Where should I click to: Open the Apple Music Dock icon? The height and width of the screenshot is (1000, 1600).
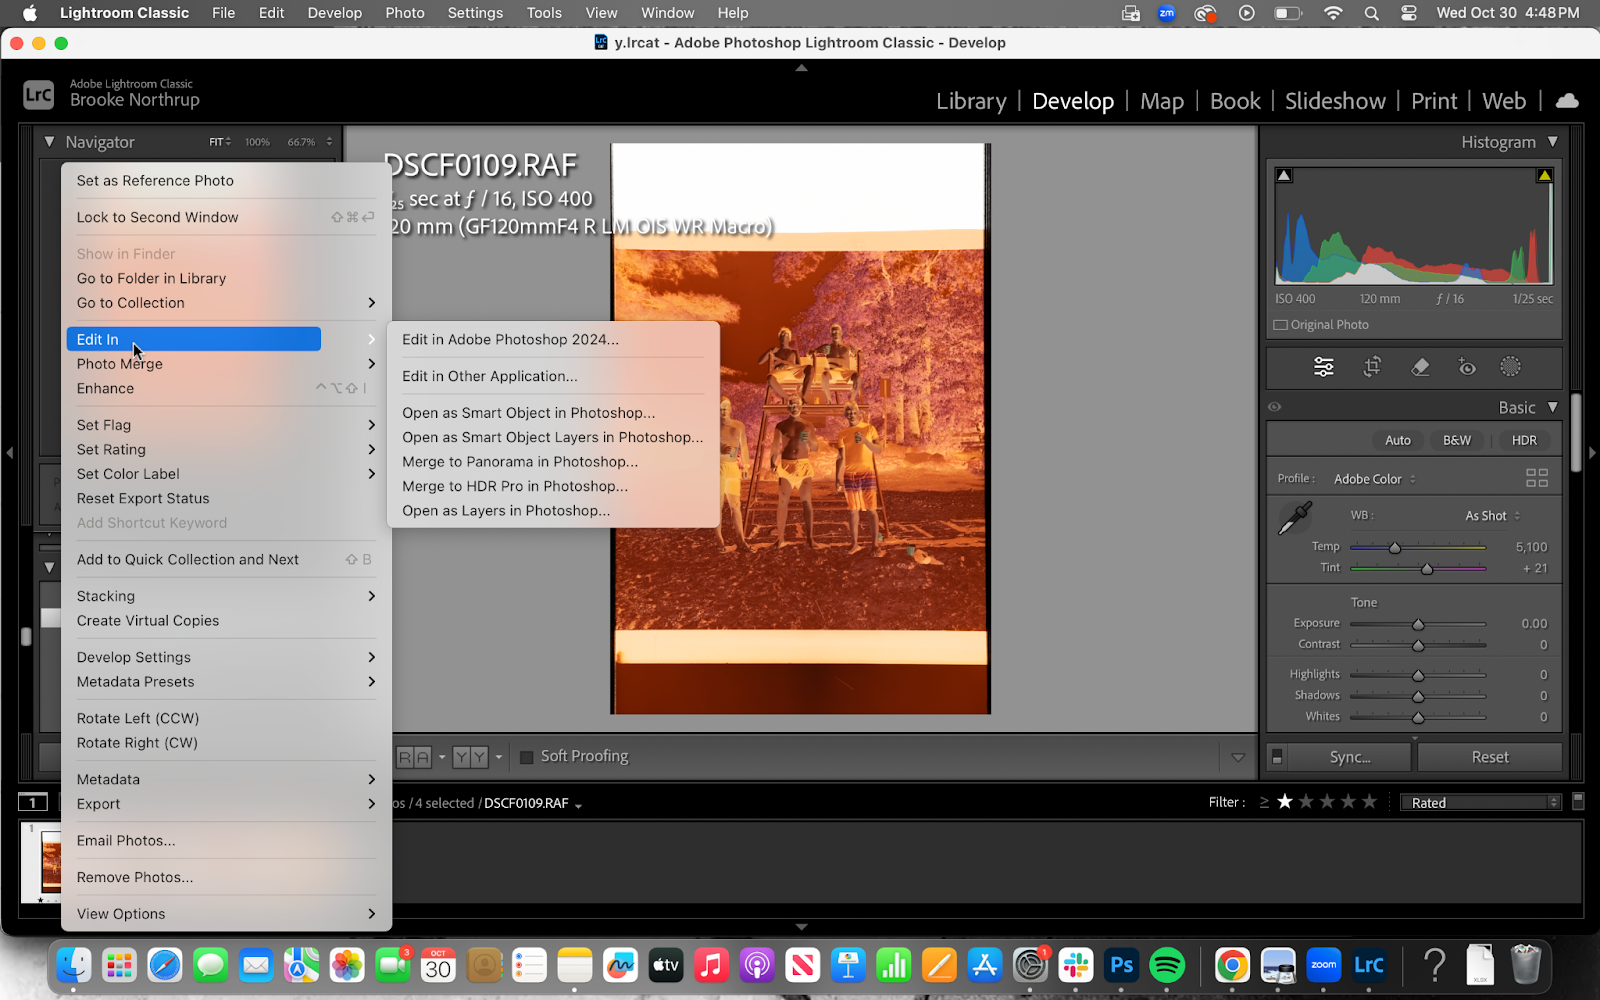[x=711, y=966]
